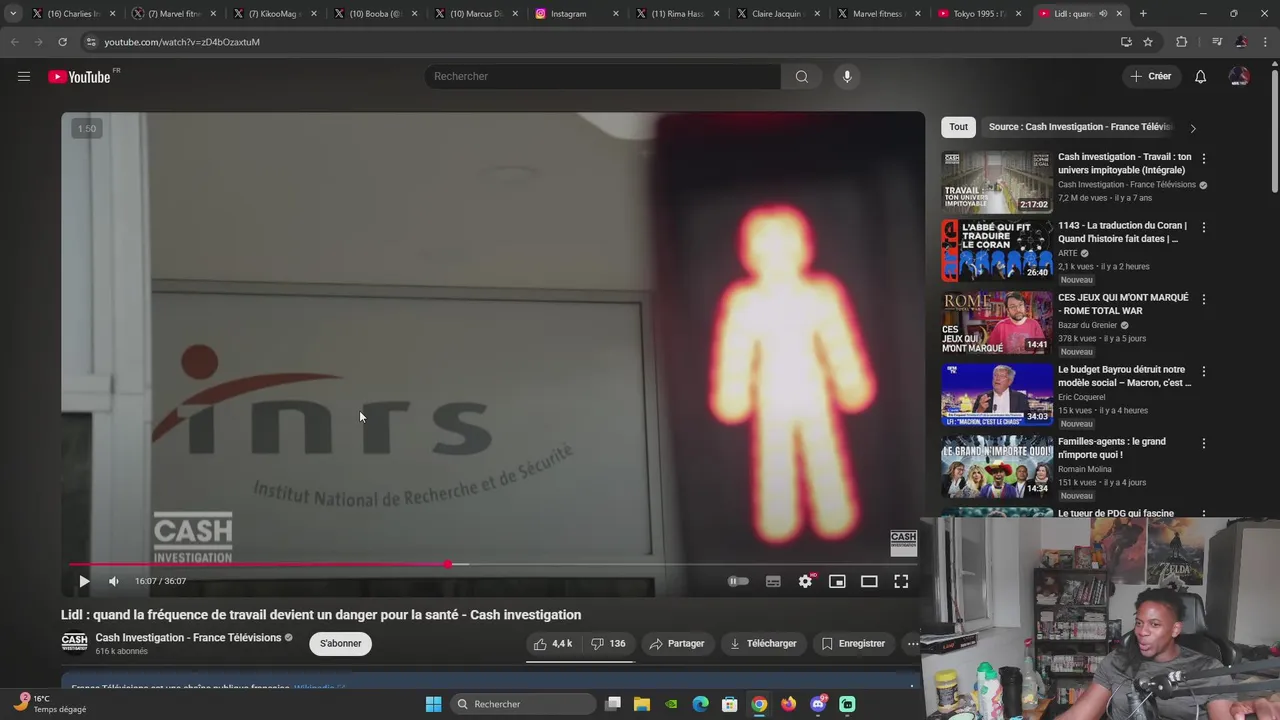Subscribe with the S'abonner button

click(341, 644)
